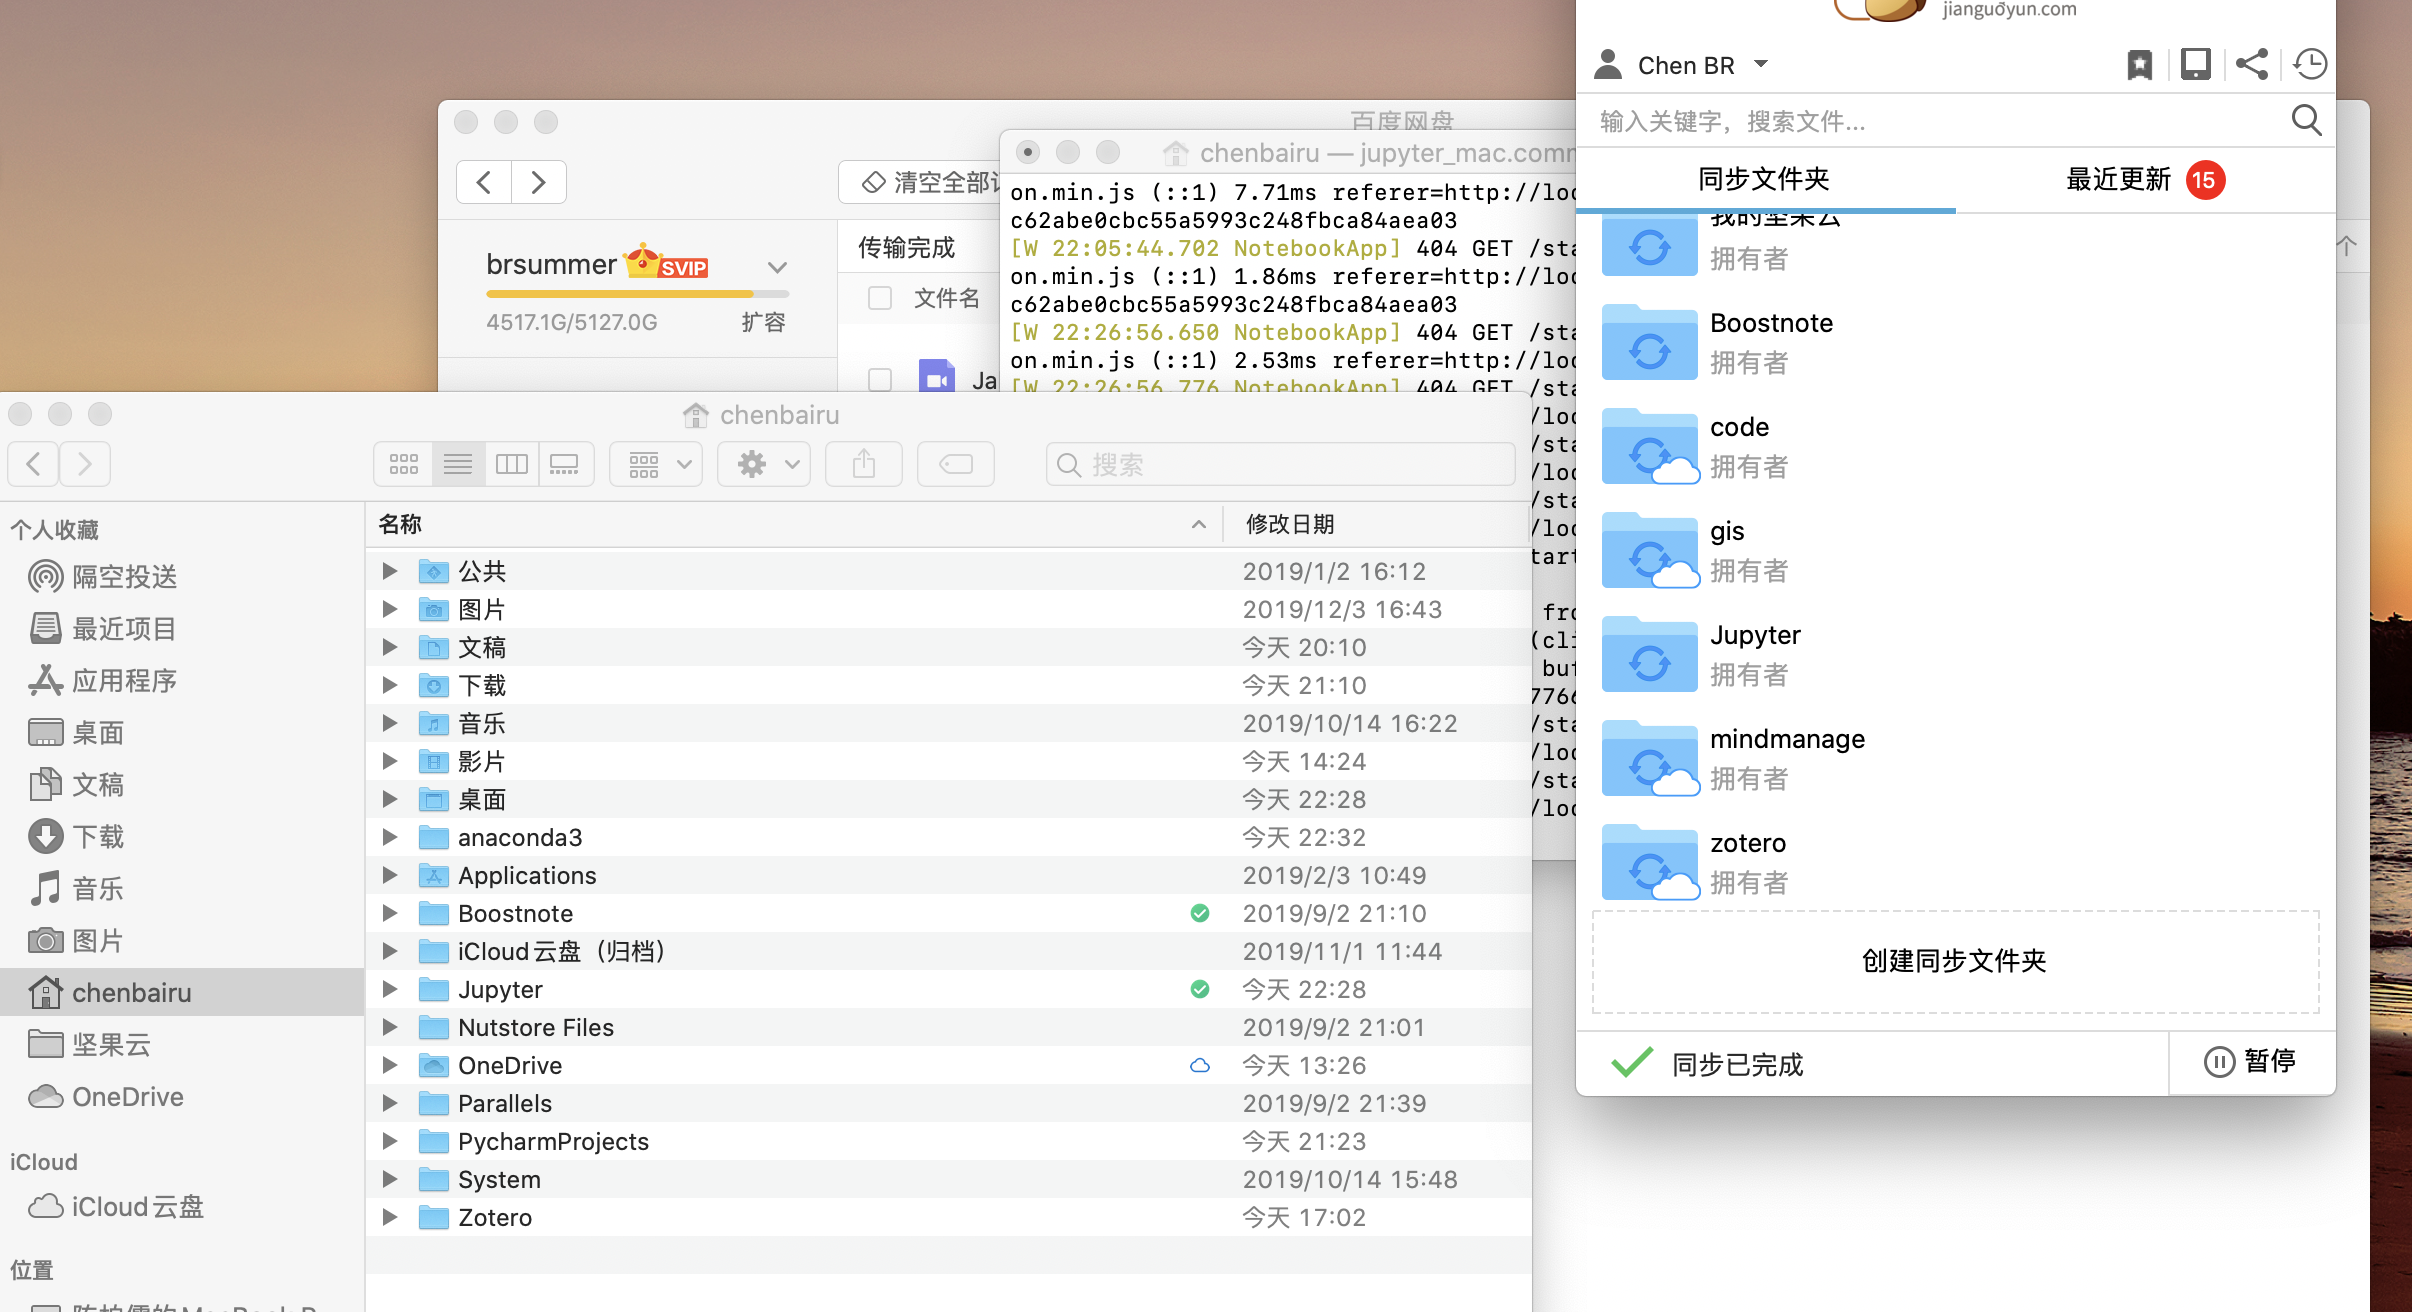
Task: Click the Finder 搜索 search field
Action: click(x=1280, y=464)
